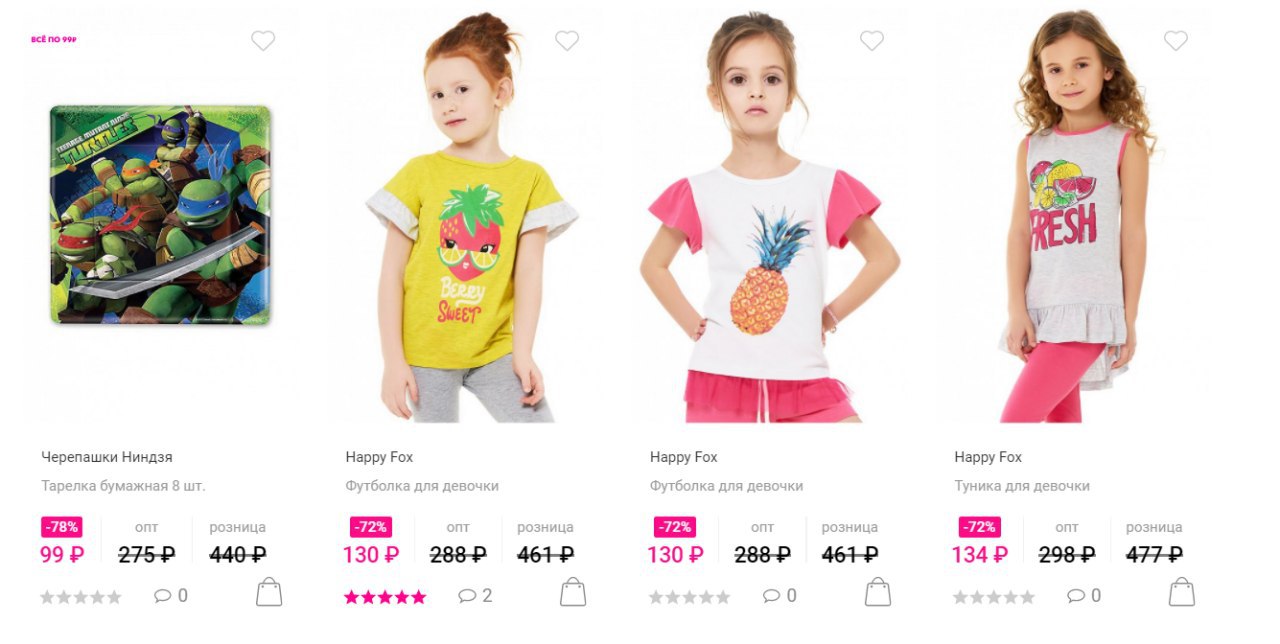This screenshot has width=1280, height=644.
Task: Open Тарелка бумажная 8 шт. product title
Action: click(123, 486)
